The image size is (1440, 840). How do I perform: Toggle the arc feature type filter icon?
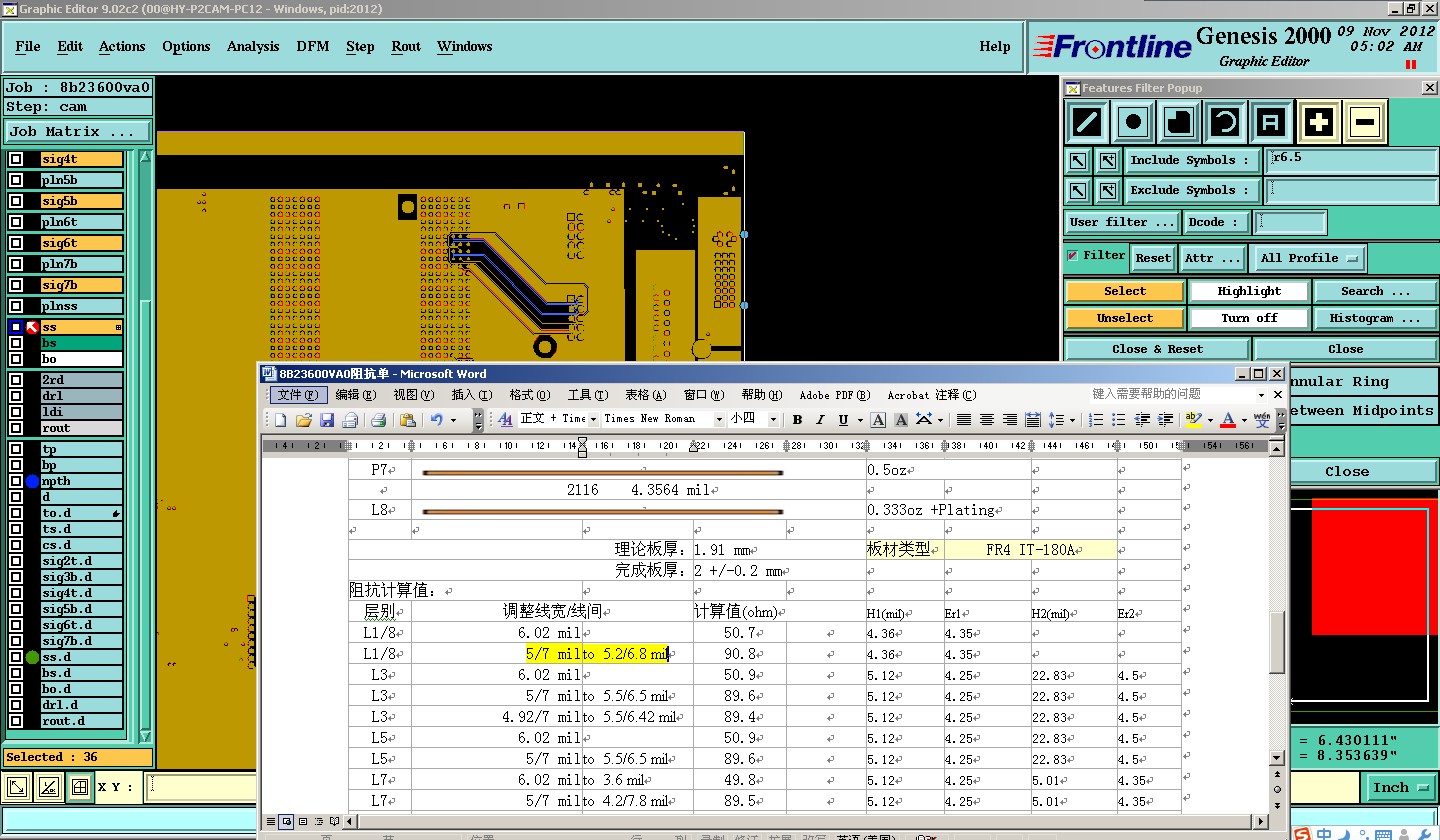pyautogui.click(x=1225, y=123)
